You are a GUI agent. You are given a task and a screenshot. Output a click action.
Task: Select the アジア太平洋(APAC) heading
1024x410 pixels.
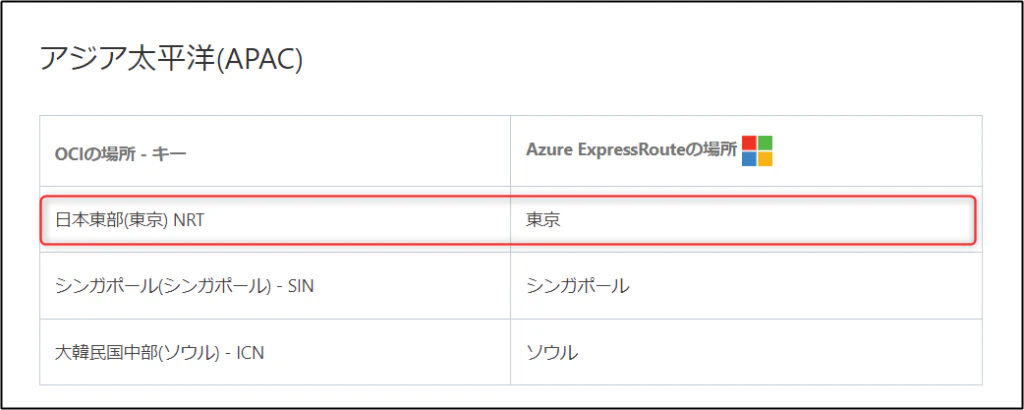click(172, 59)
